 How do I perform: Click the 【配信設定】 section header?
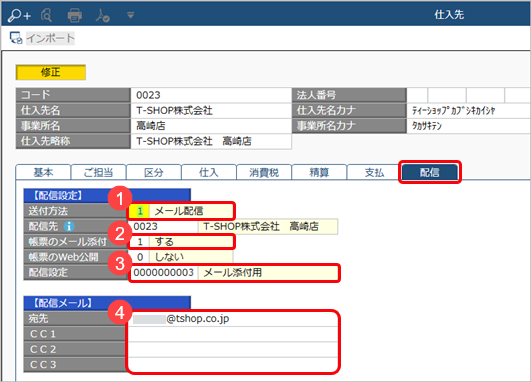point(107,195)
